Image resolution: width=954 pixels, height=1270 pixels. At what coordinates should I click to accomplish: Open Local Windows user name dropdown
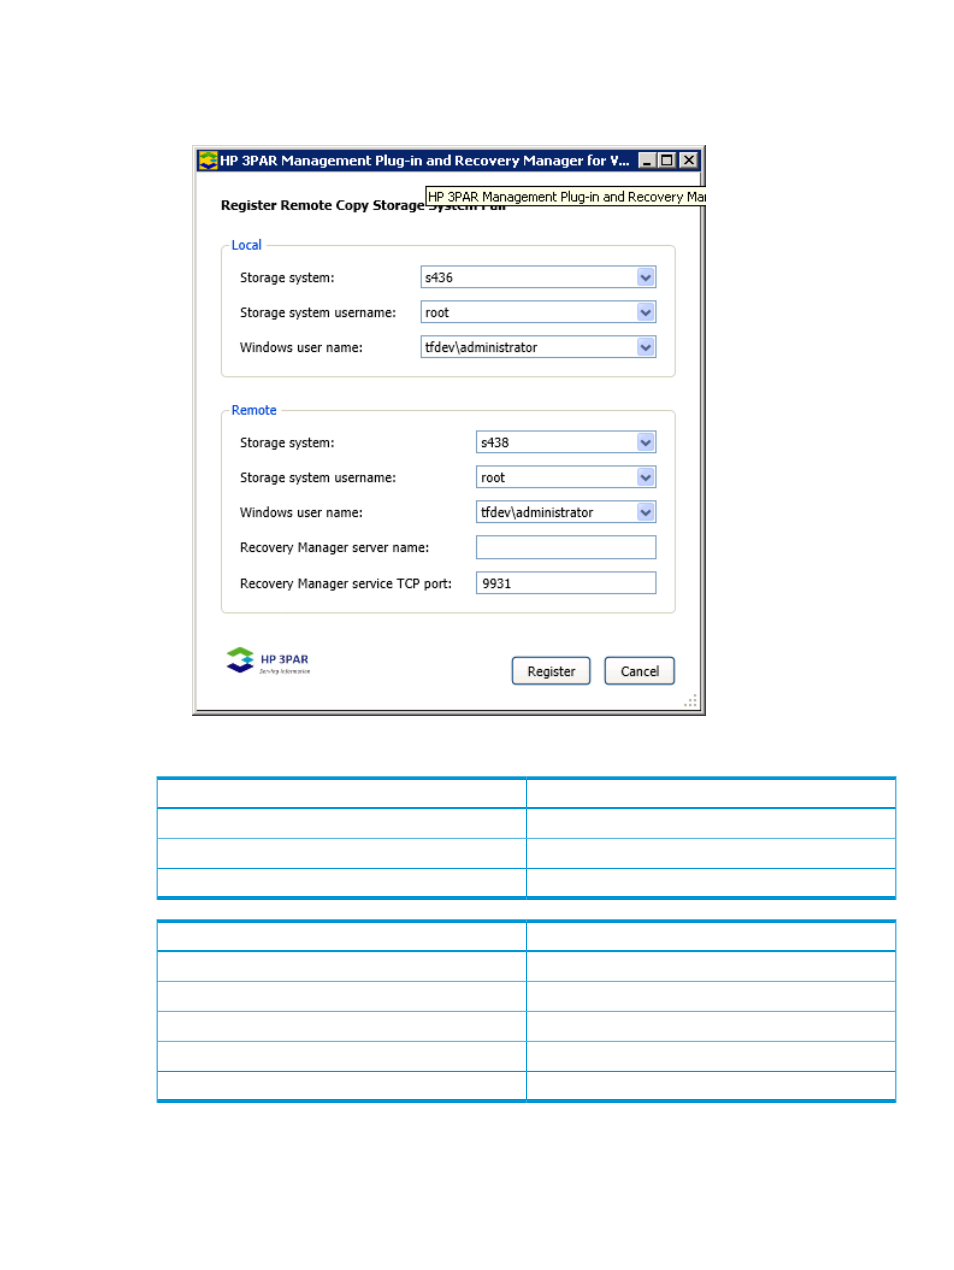point(646,348)
